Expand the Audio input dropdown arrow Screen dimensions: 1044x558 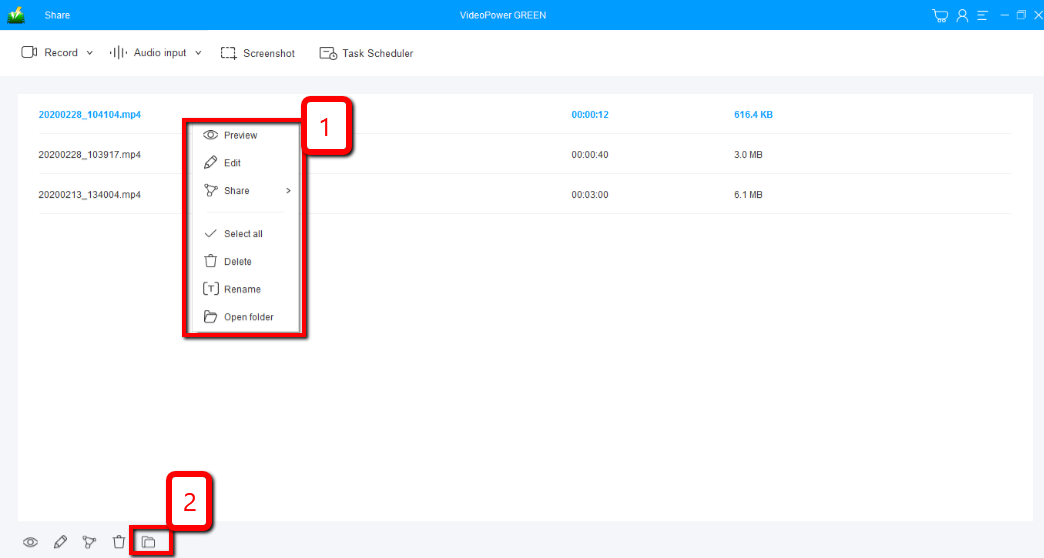[x=198, y=53]
